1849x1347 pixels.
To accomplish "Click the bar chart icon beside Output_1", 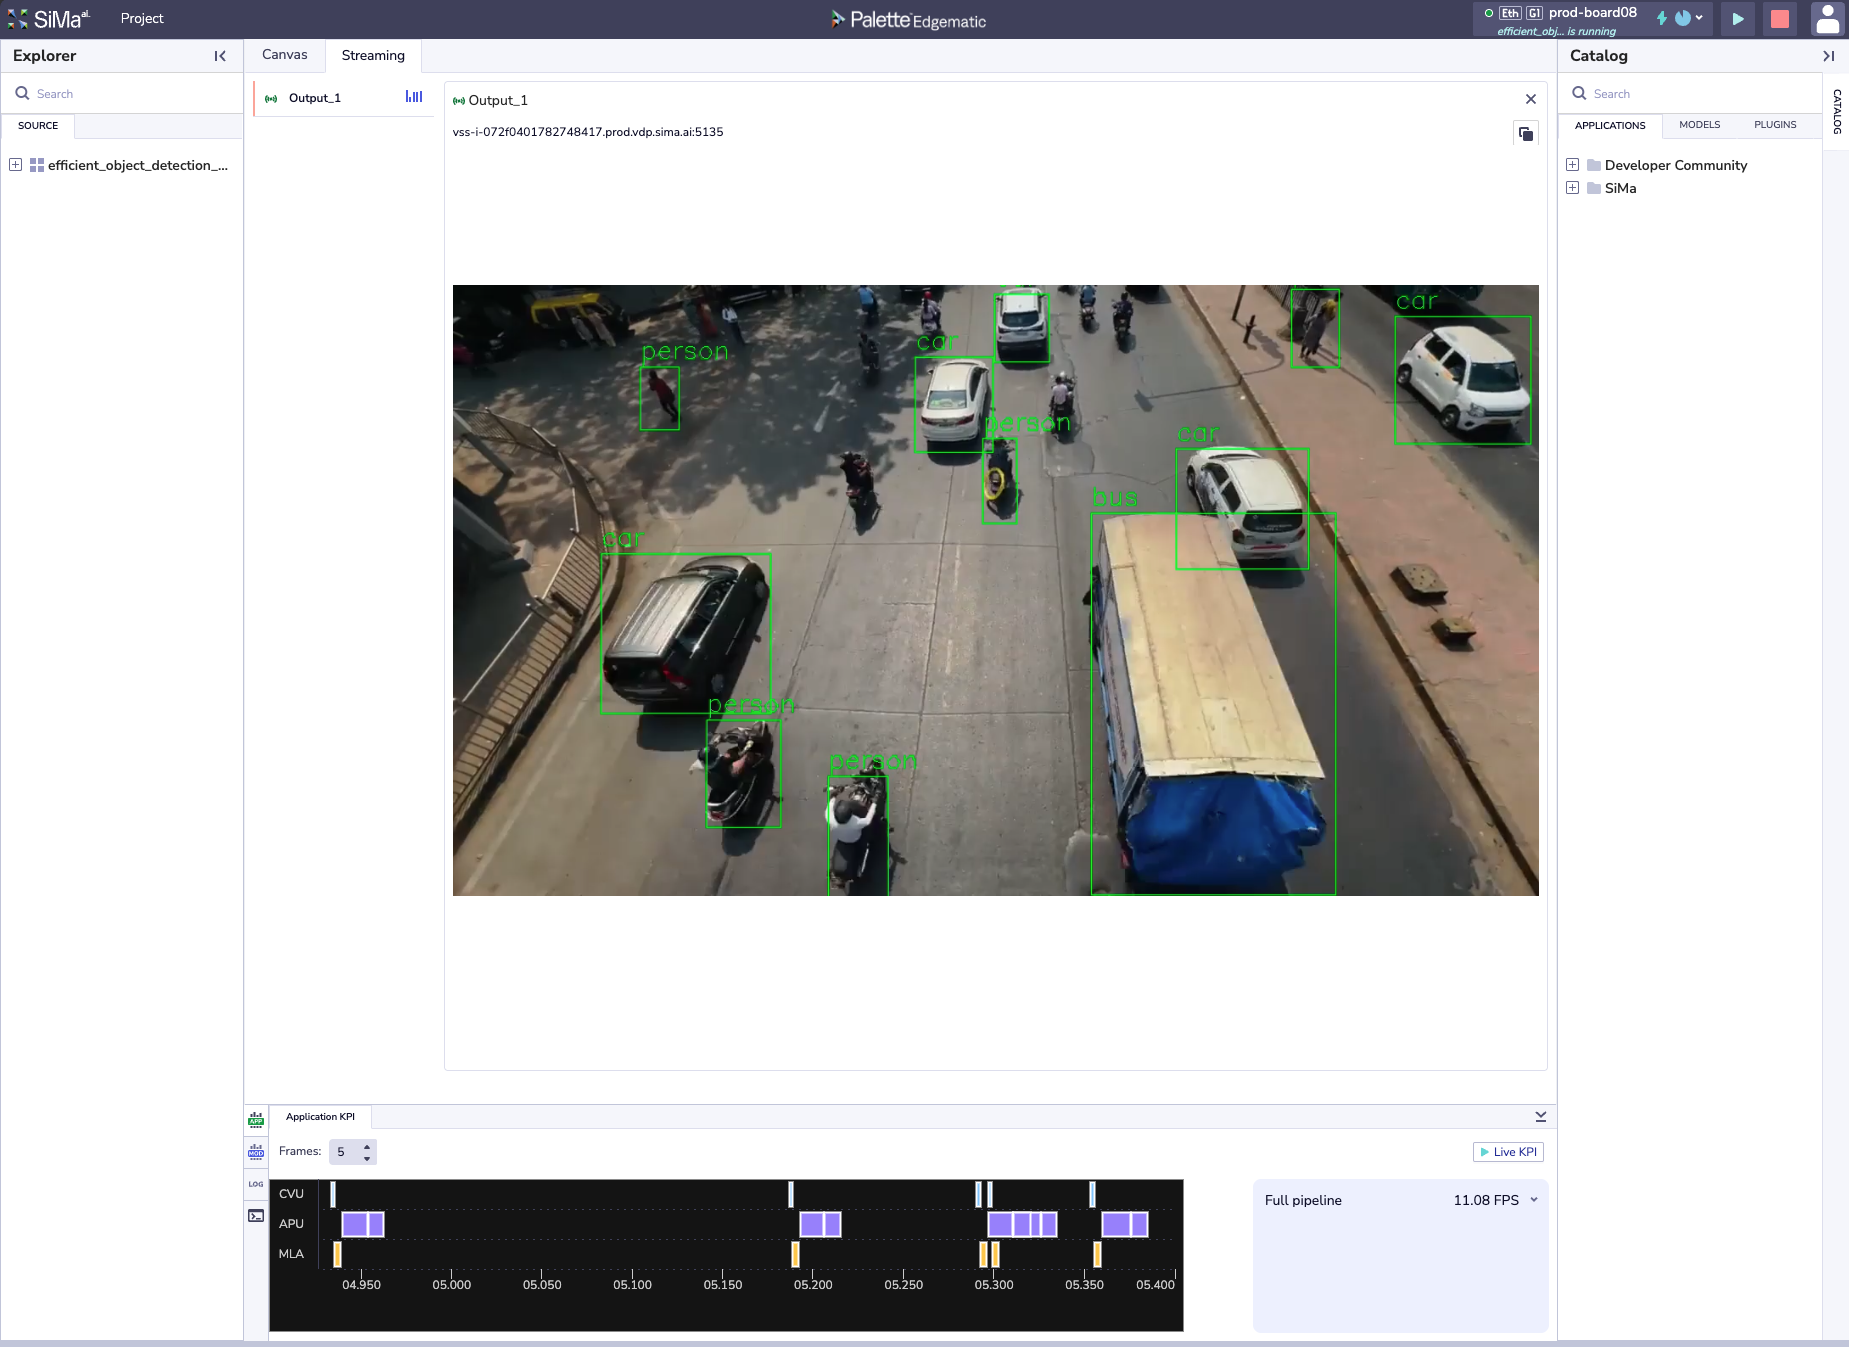I will tap(414, 97).
